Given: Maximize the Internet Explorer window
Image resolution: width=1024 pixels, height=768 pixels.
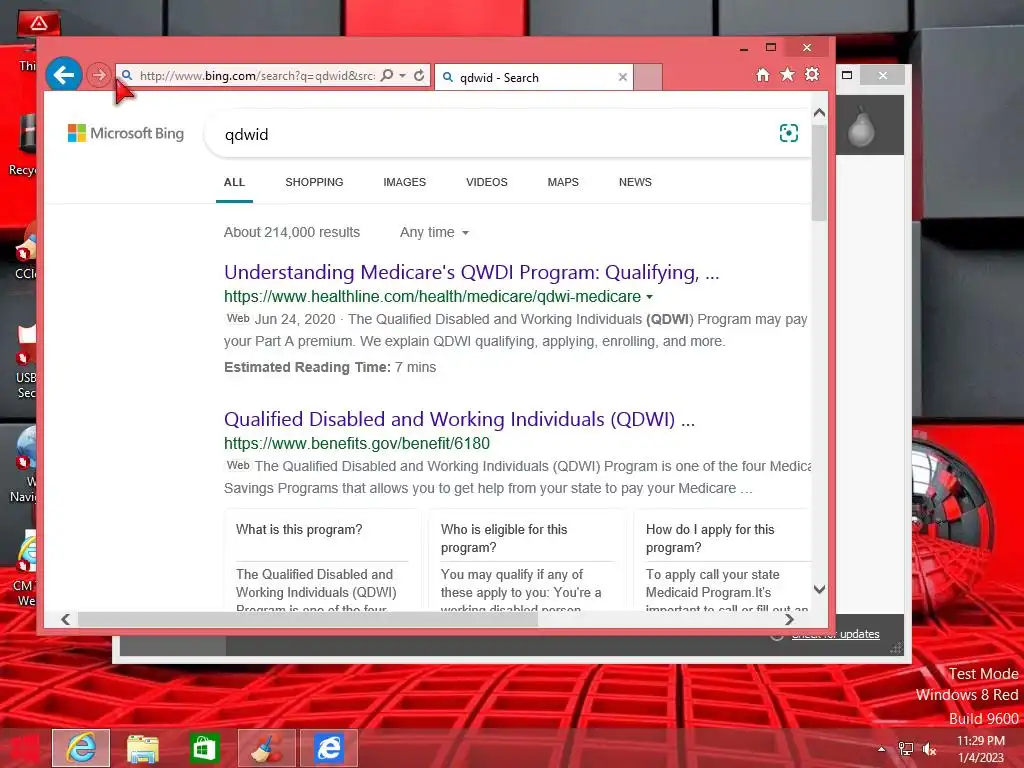Looking at the screenshot, I should pos(771,48).
